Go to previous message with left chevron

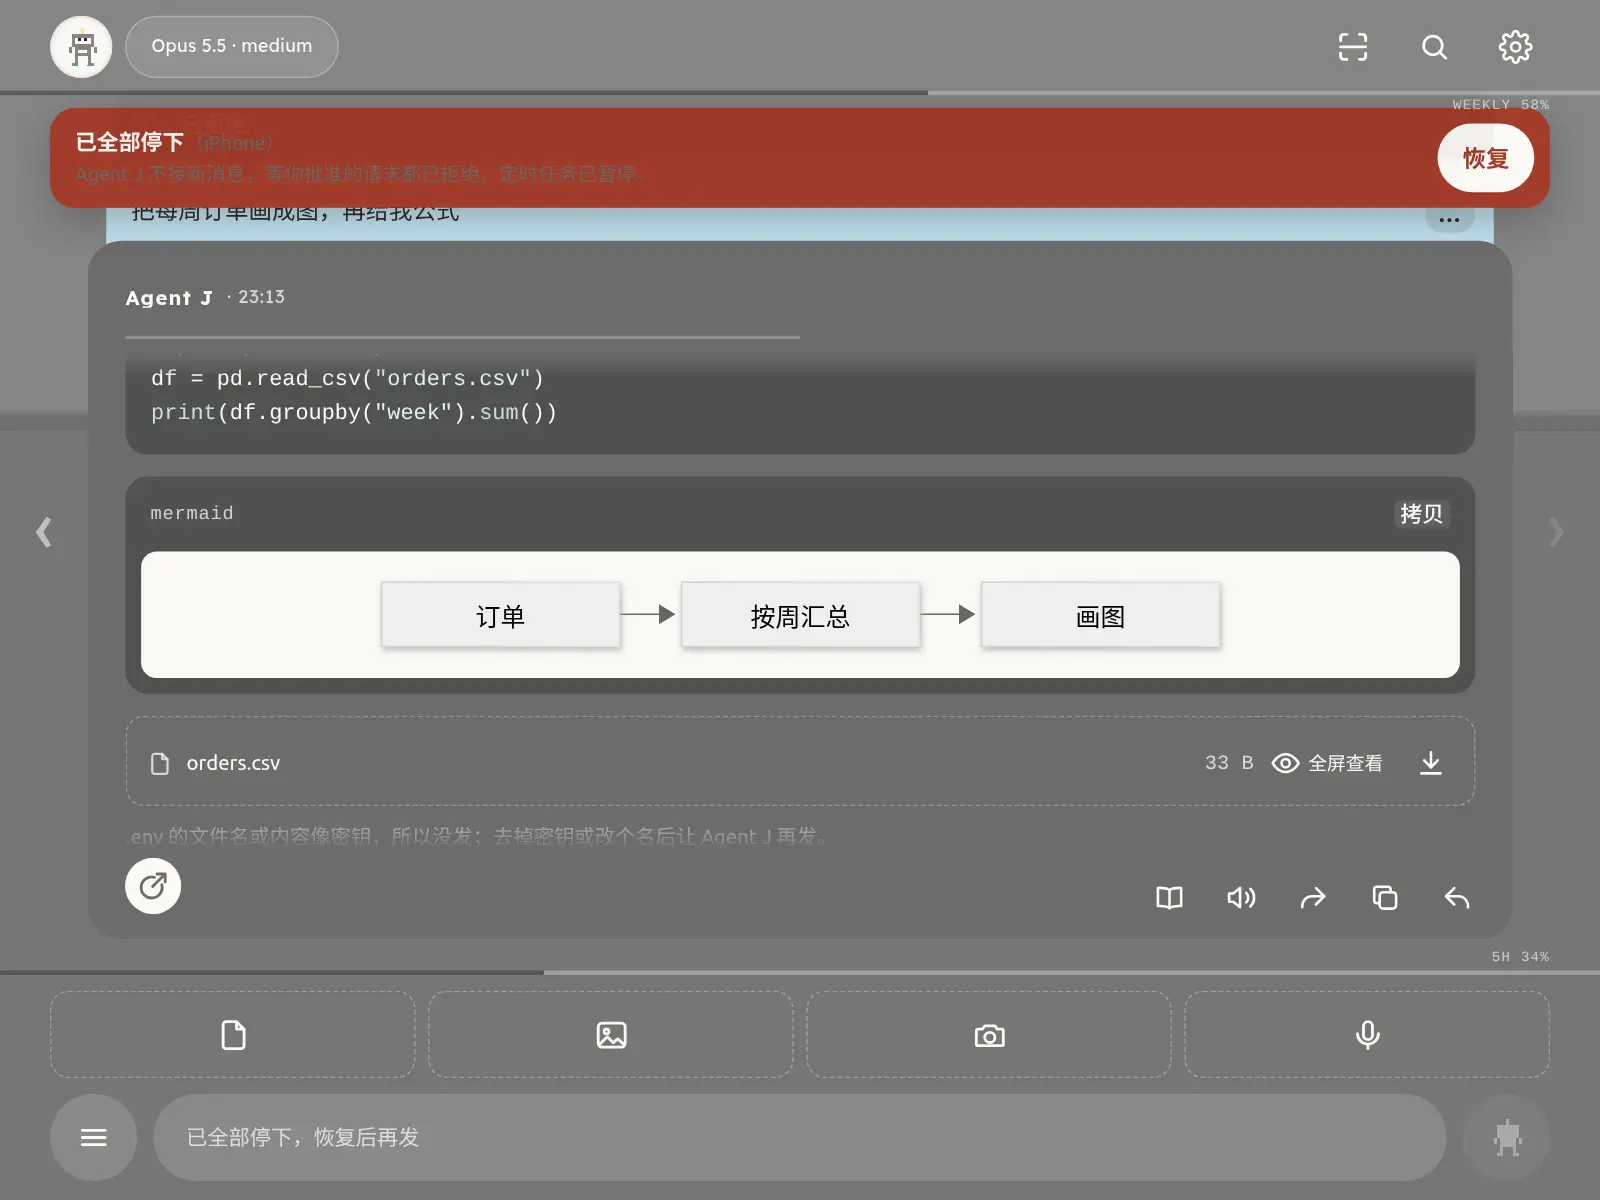pos(44,532)
